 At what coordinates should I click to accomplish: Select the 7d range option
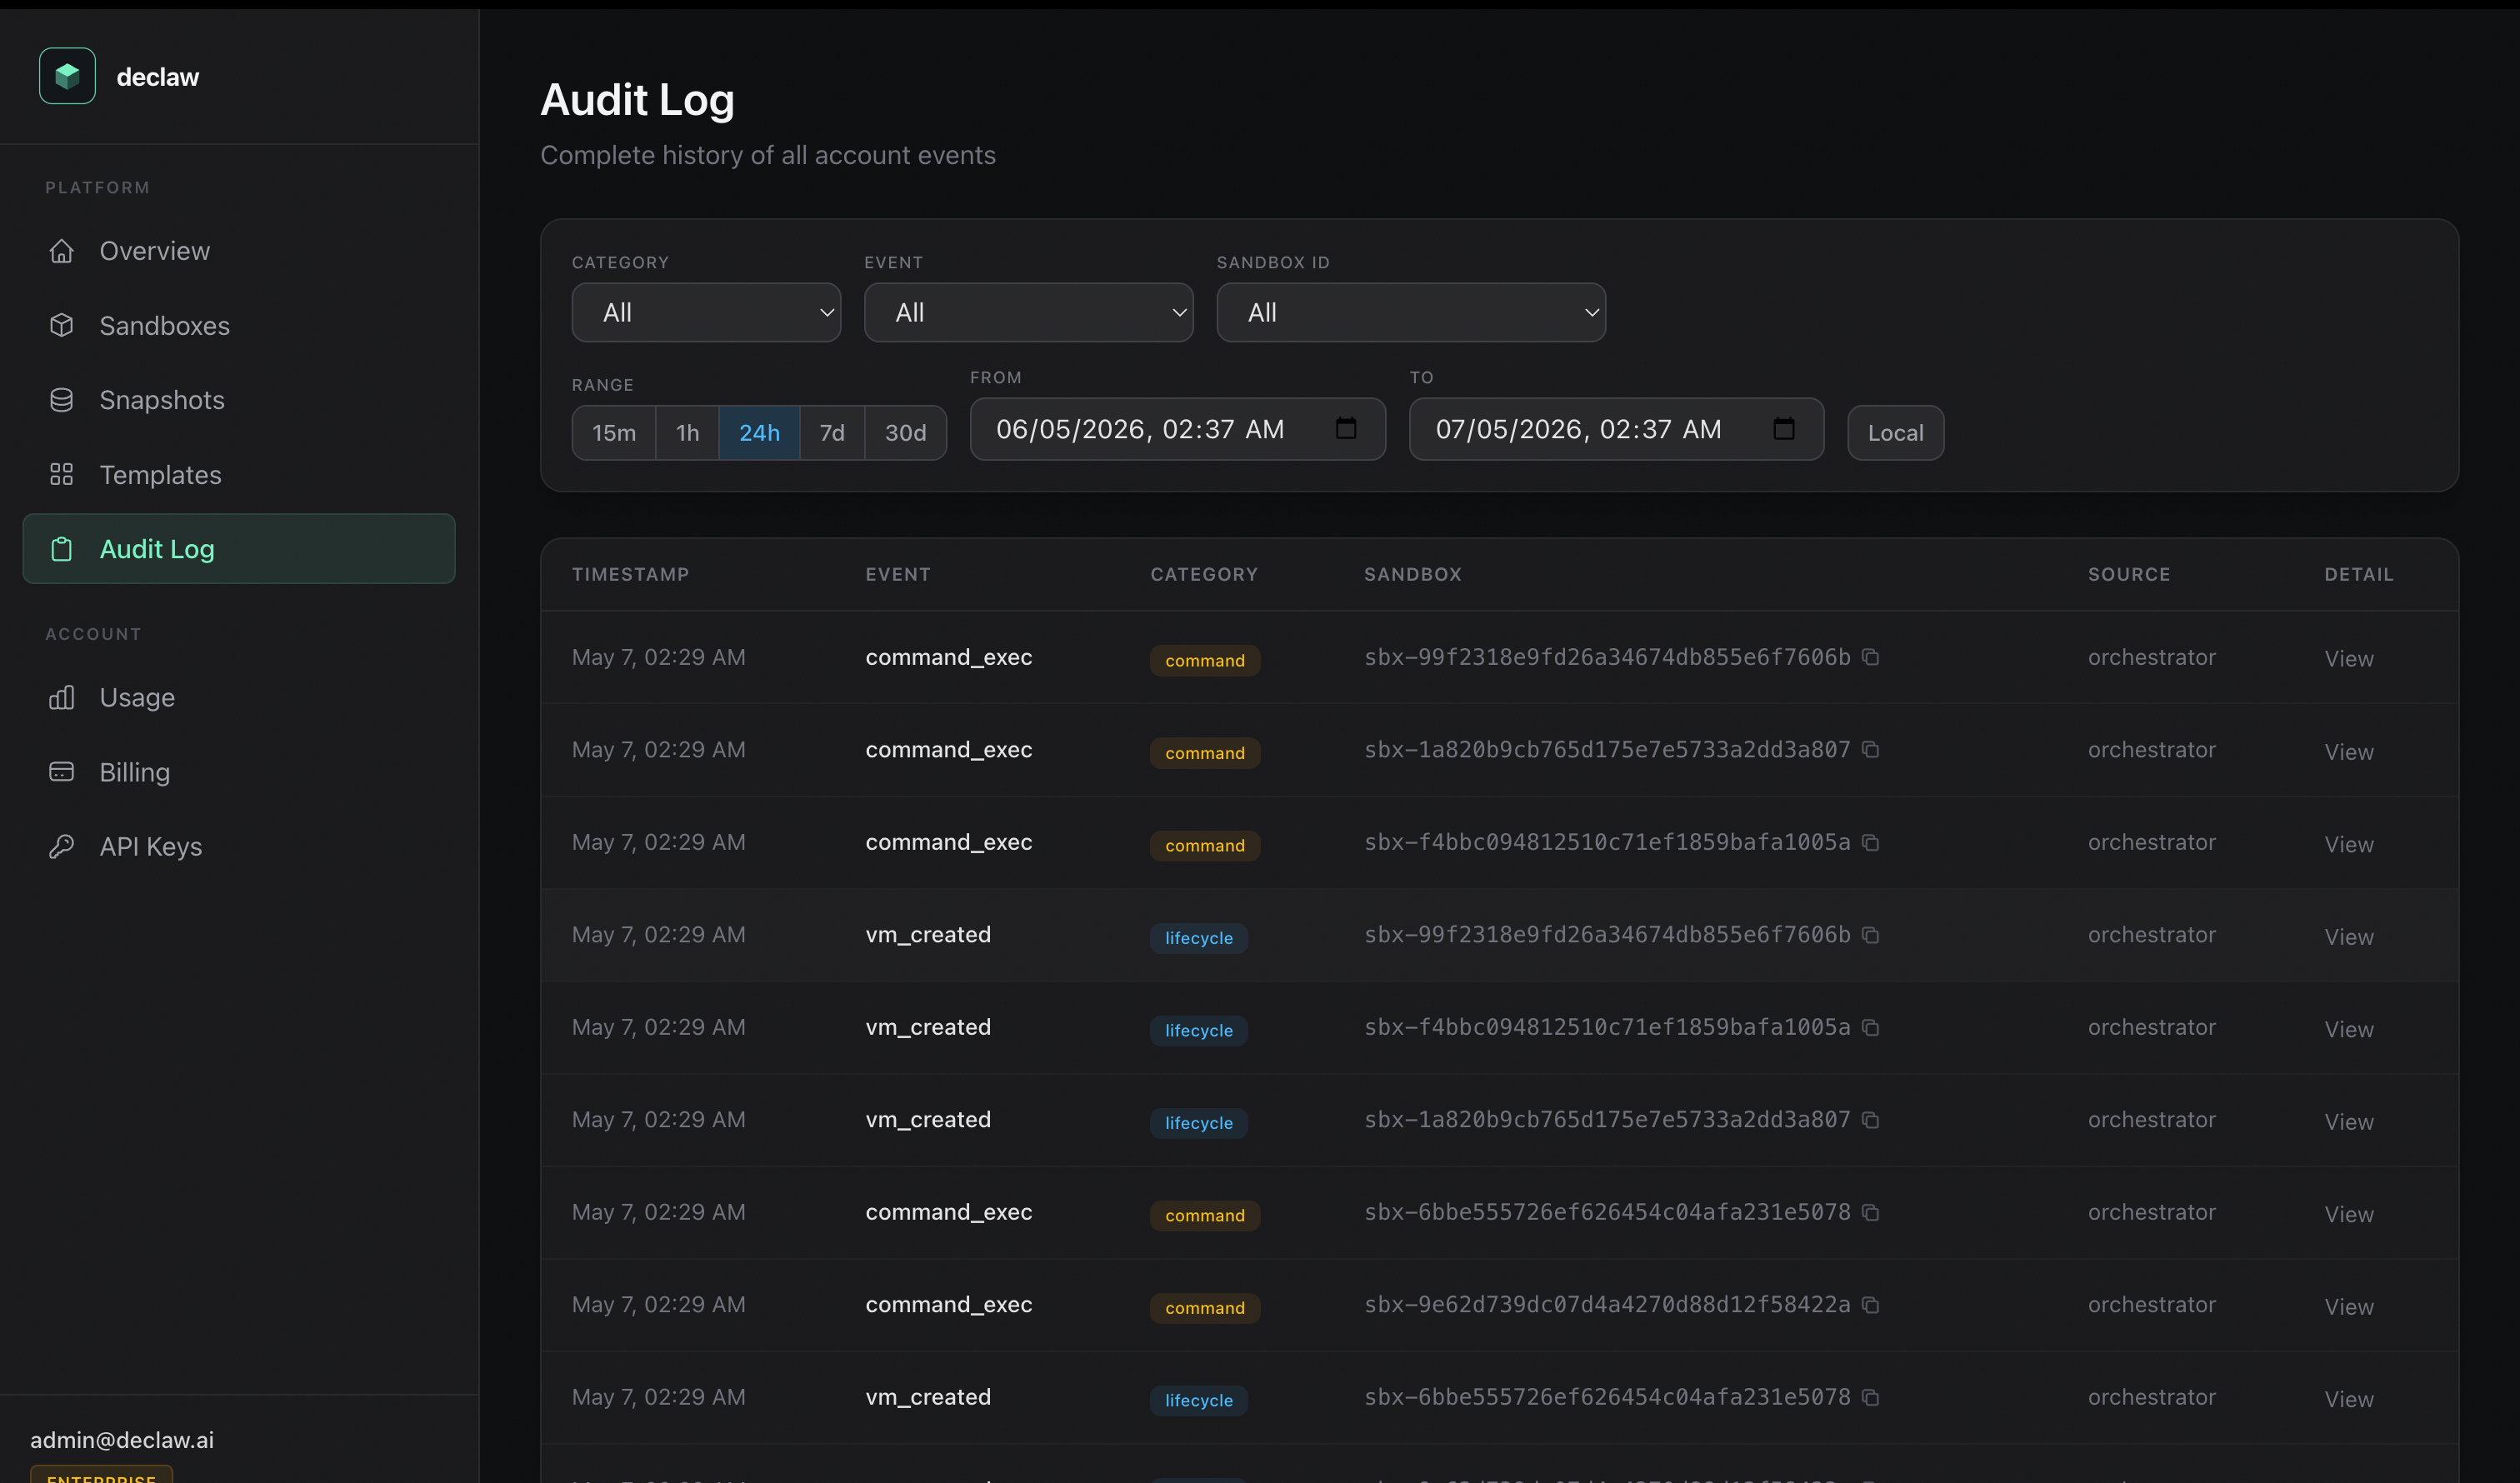coord(832,433)
